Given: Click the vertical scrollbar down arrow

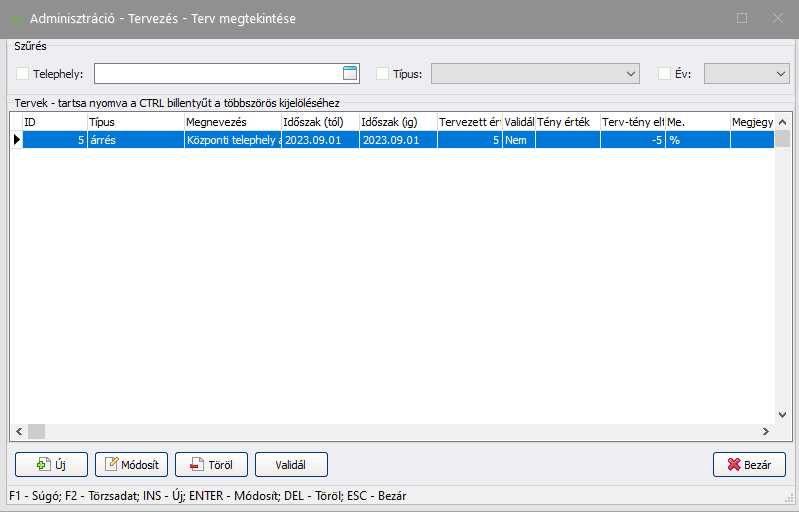Looking at the screenshot, I should pyautogui.click(x=783, y=414).
